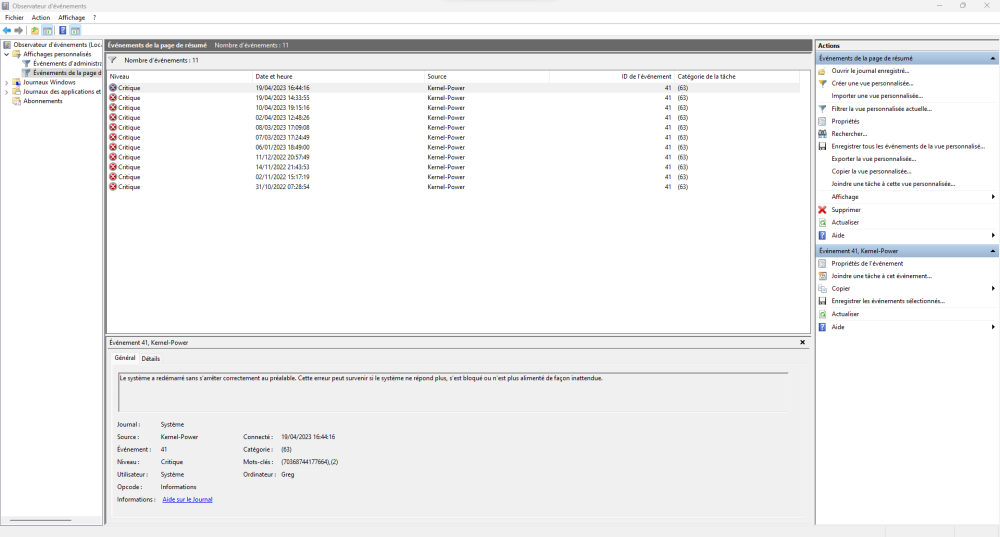The image size is (1000, 537).
Task: Click the event description text box
Action: (453, 392)
